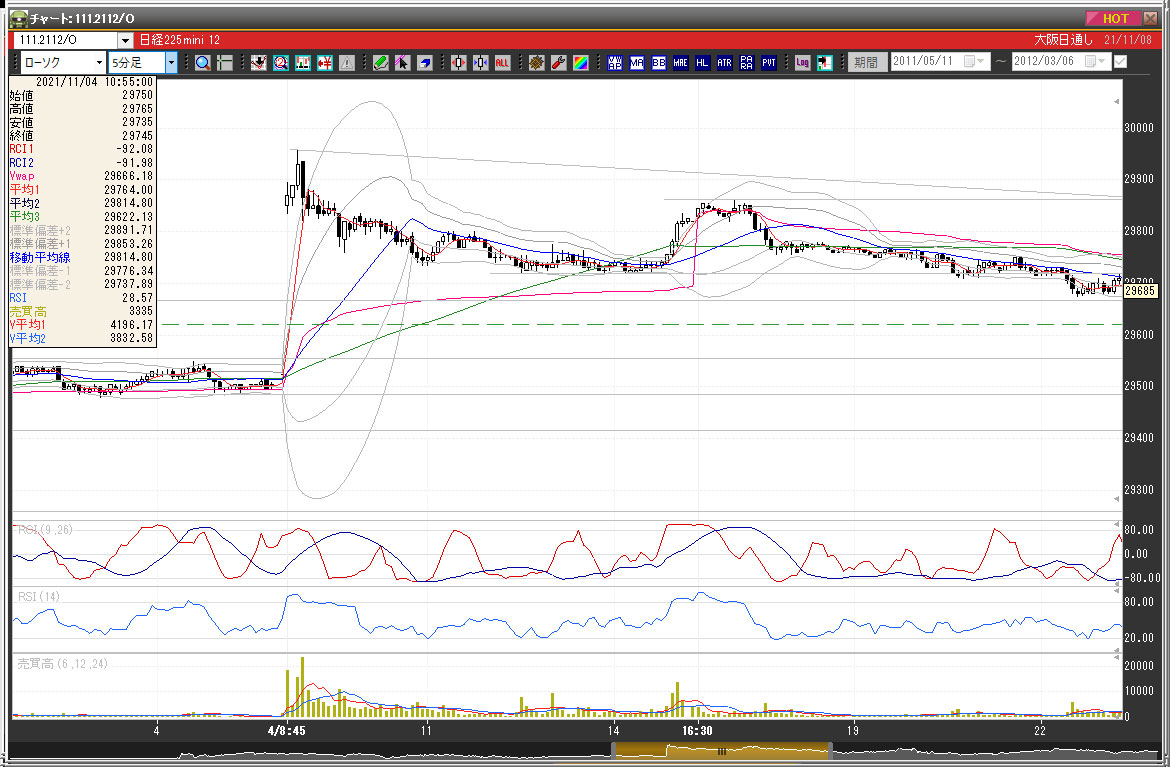
Task: Toggle the BB Bollinger Bands indicator
Action: [x=659, y=63]
